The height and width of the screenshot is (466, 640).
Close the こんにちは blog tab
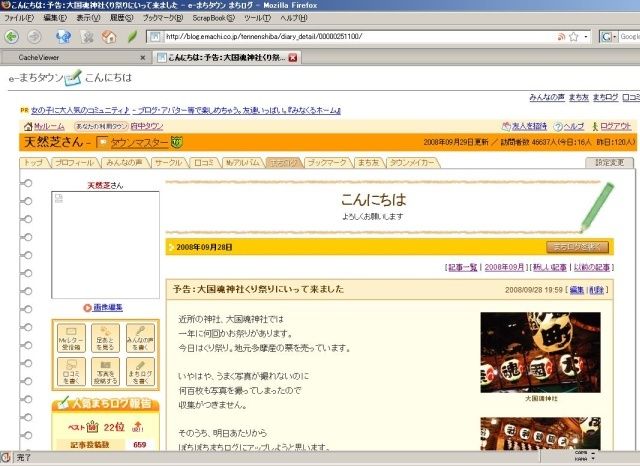coord(292,58)
